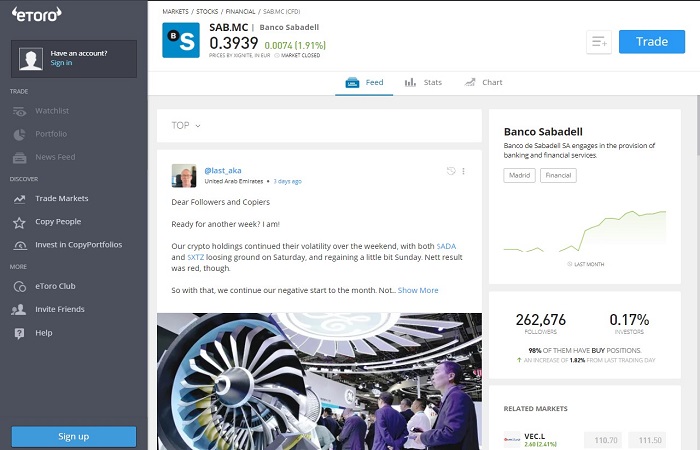Click the add to watchlist icon button
Image resolution: width=700 pixels, height=450 pixels.
[x=599, y=42]
